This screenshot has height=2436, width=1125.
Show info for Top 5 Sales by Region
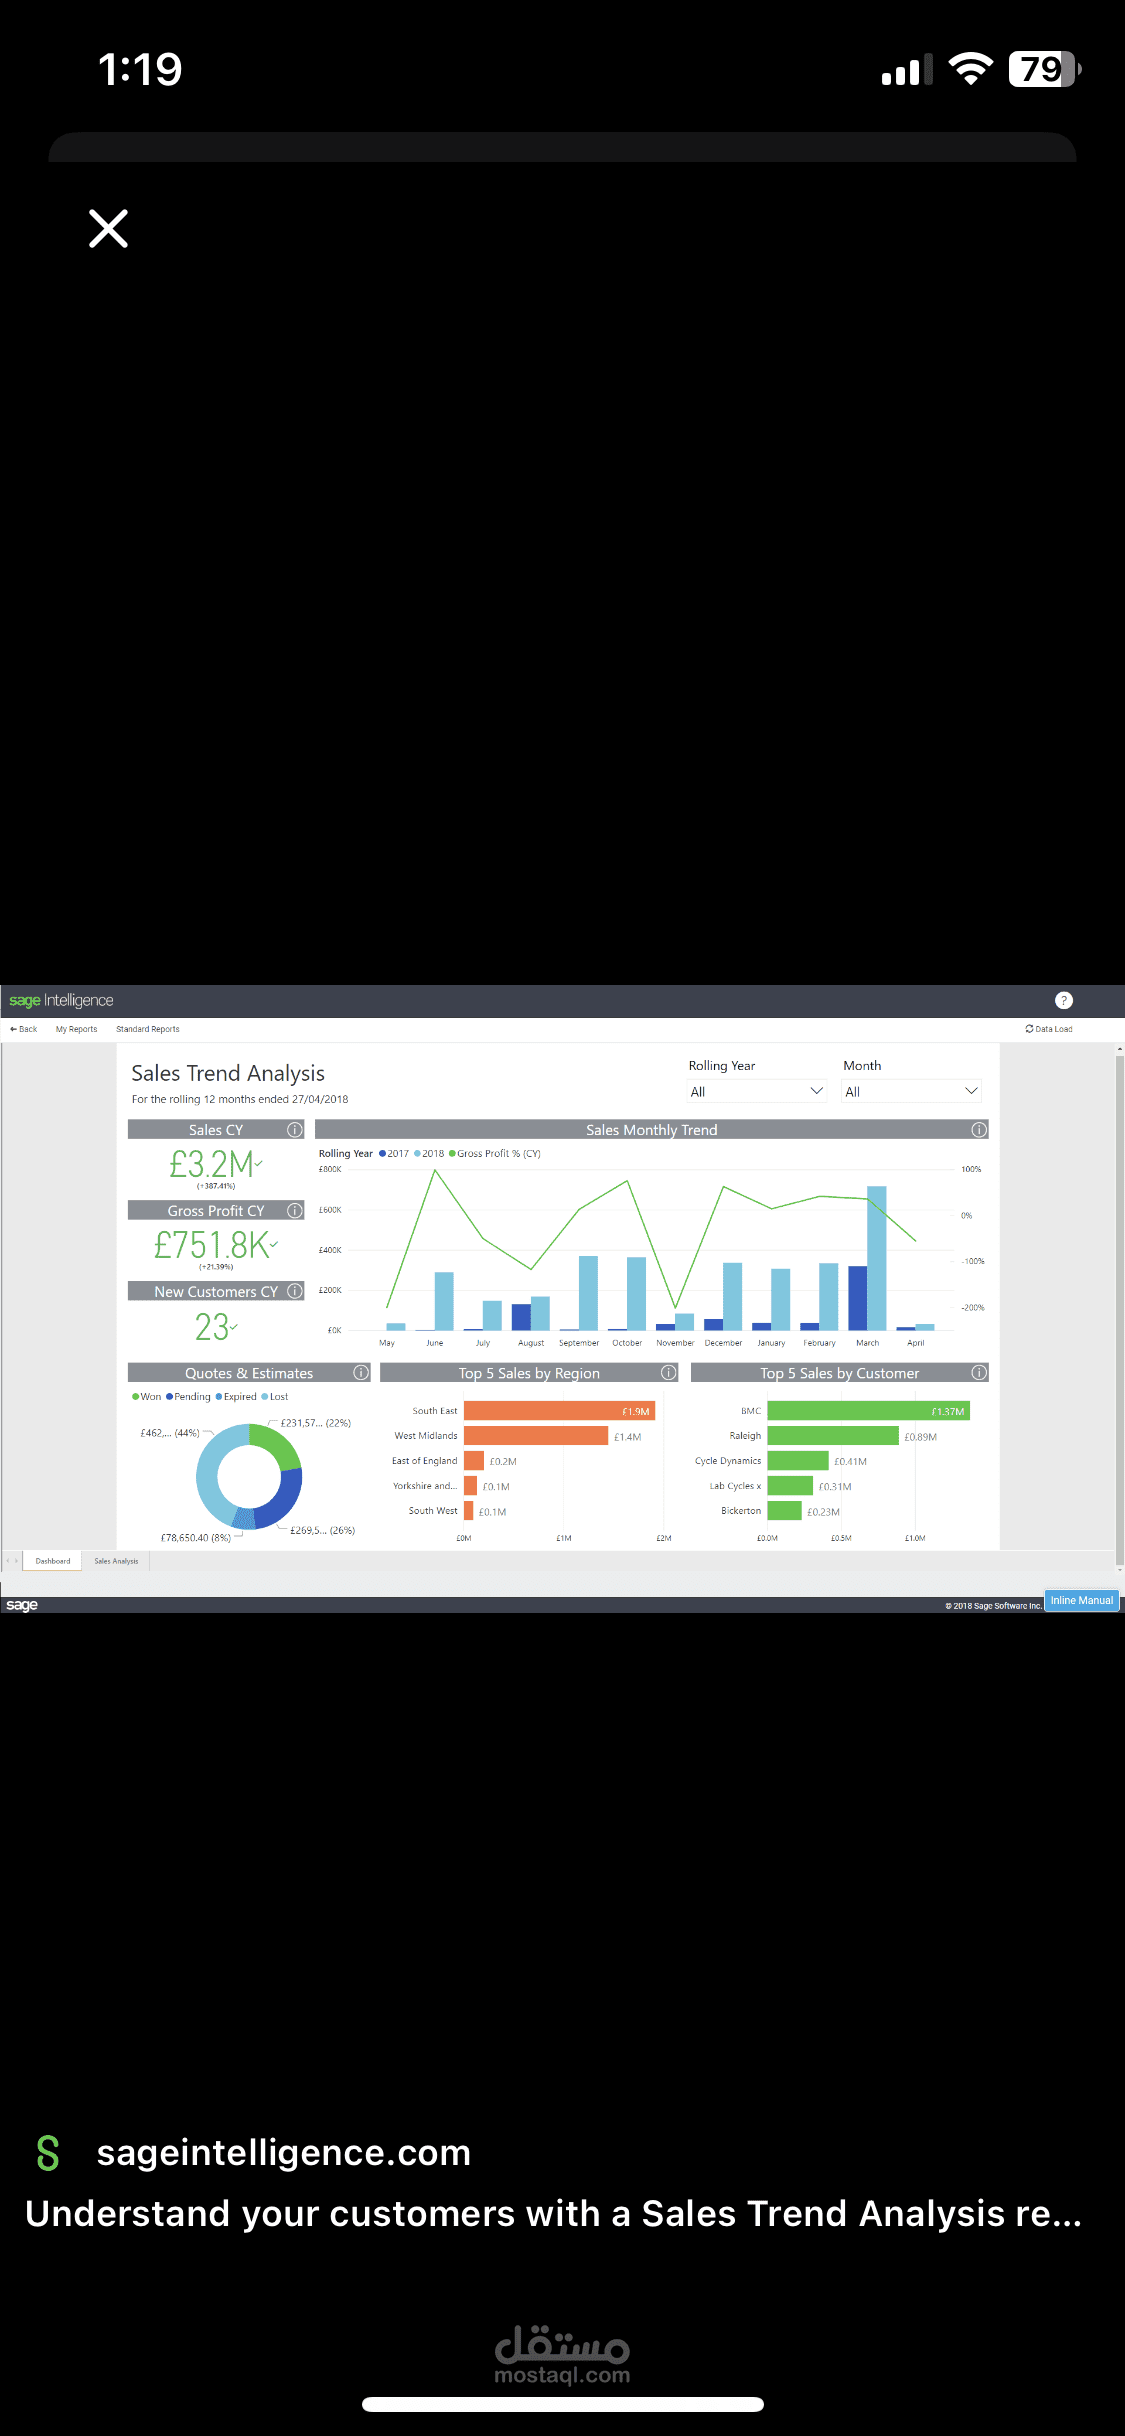[x=669, y=1373]
